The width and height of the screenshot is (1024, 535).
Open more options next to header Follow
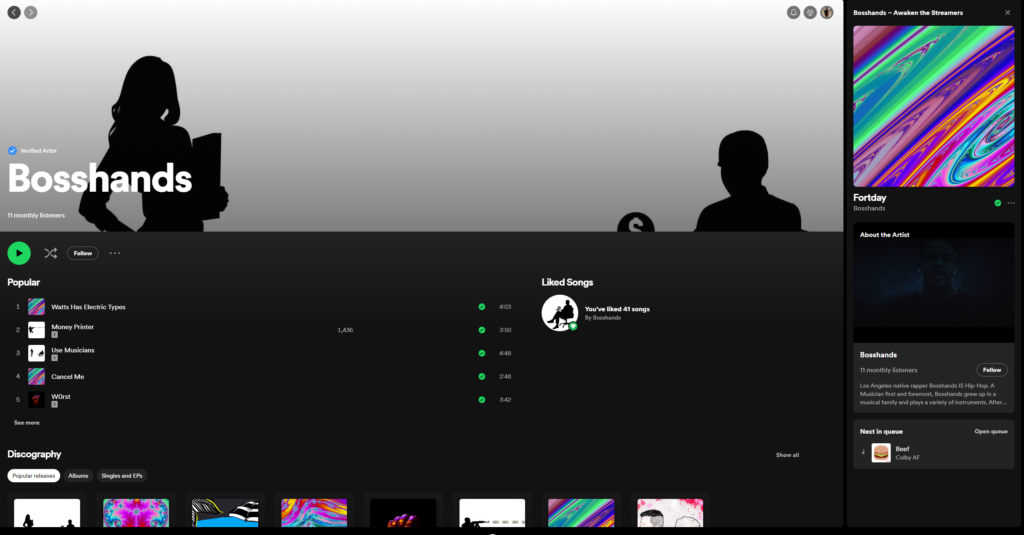(115, 253)
